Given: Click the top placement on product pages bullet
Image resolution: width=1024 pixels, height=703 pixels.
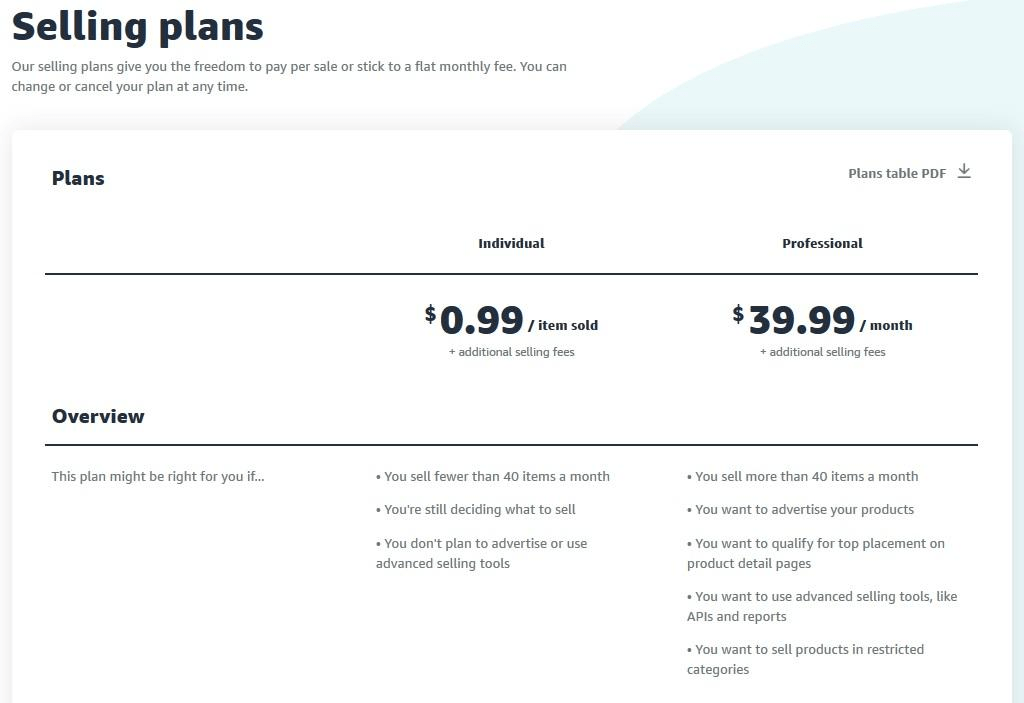Looking at the screenshot, I should coord(816,553).
